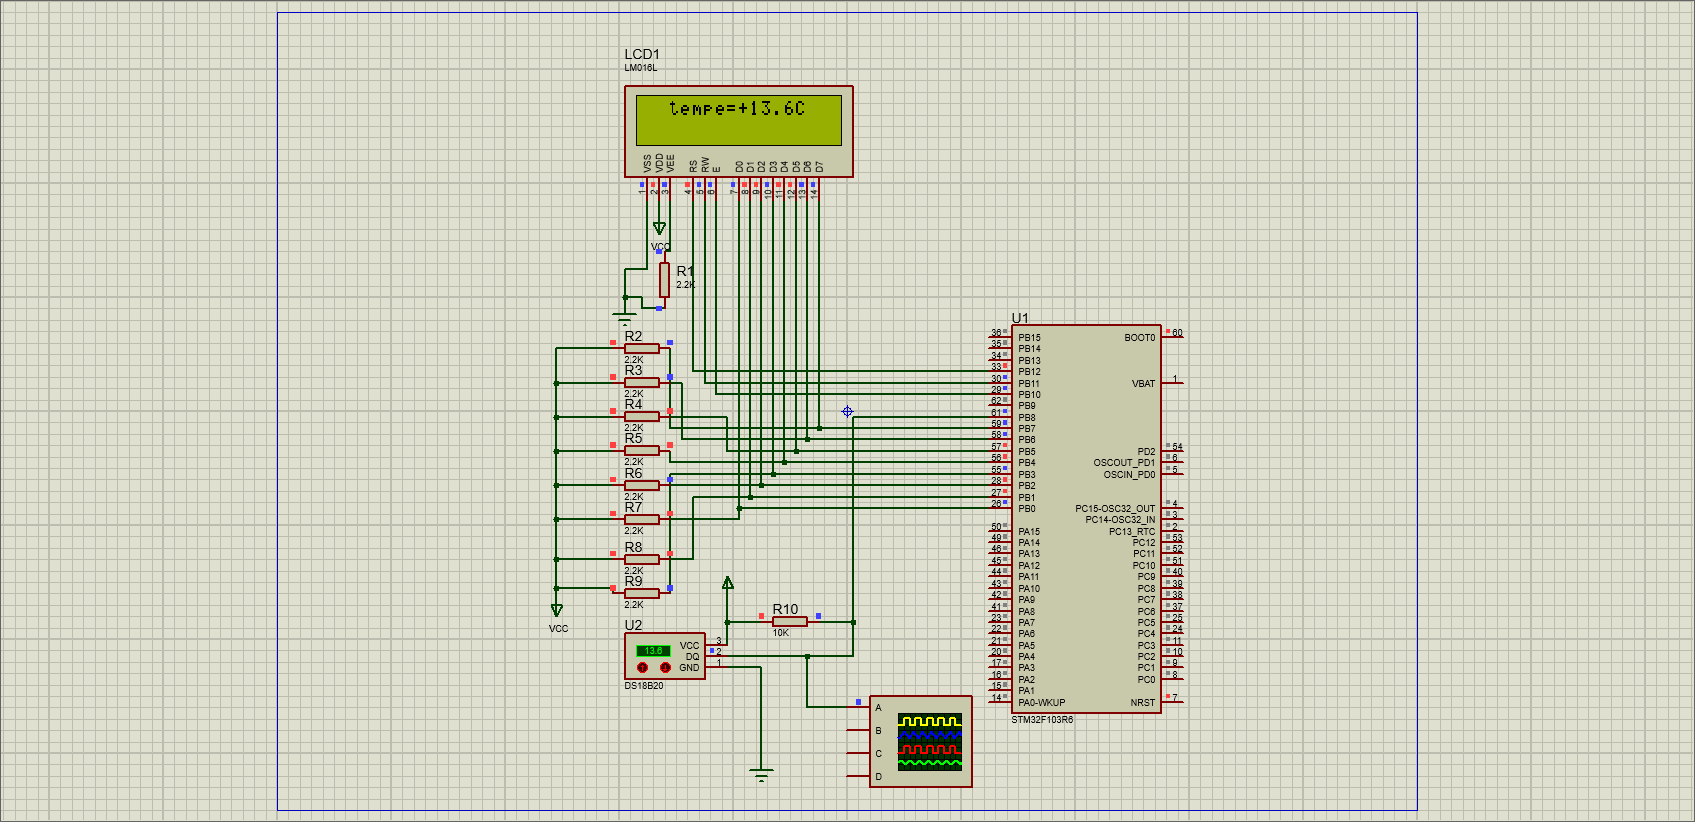Image resolution: width=1695 pixels, height=822 pixels.
Task: Click the VBAT pin on the STM32
Action: coord(1143,384)
